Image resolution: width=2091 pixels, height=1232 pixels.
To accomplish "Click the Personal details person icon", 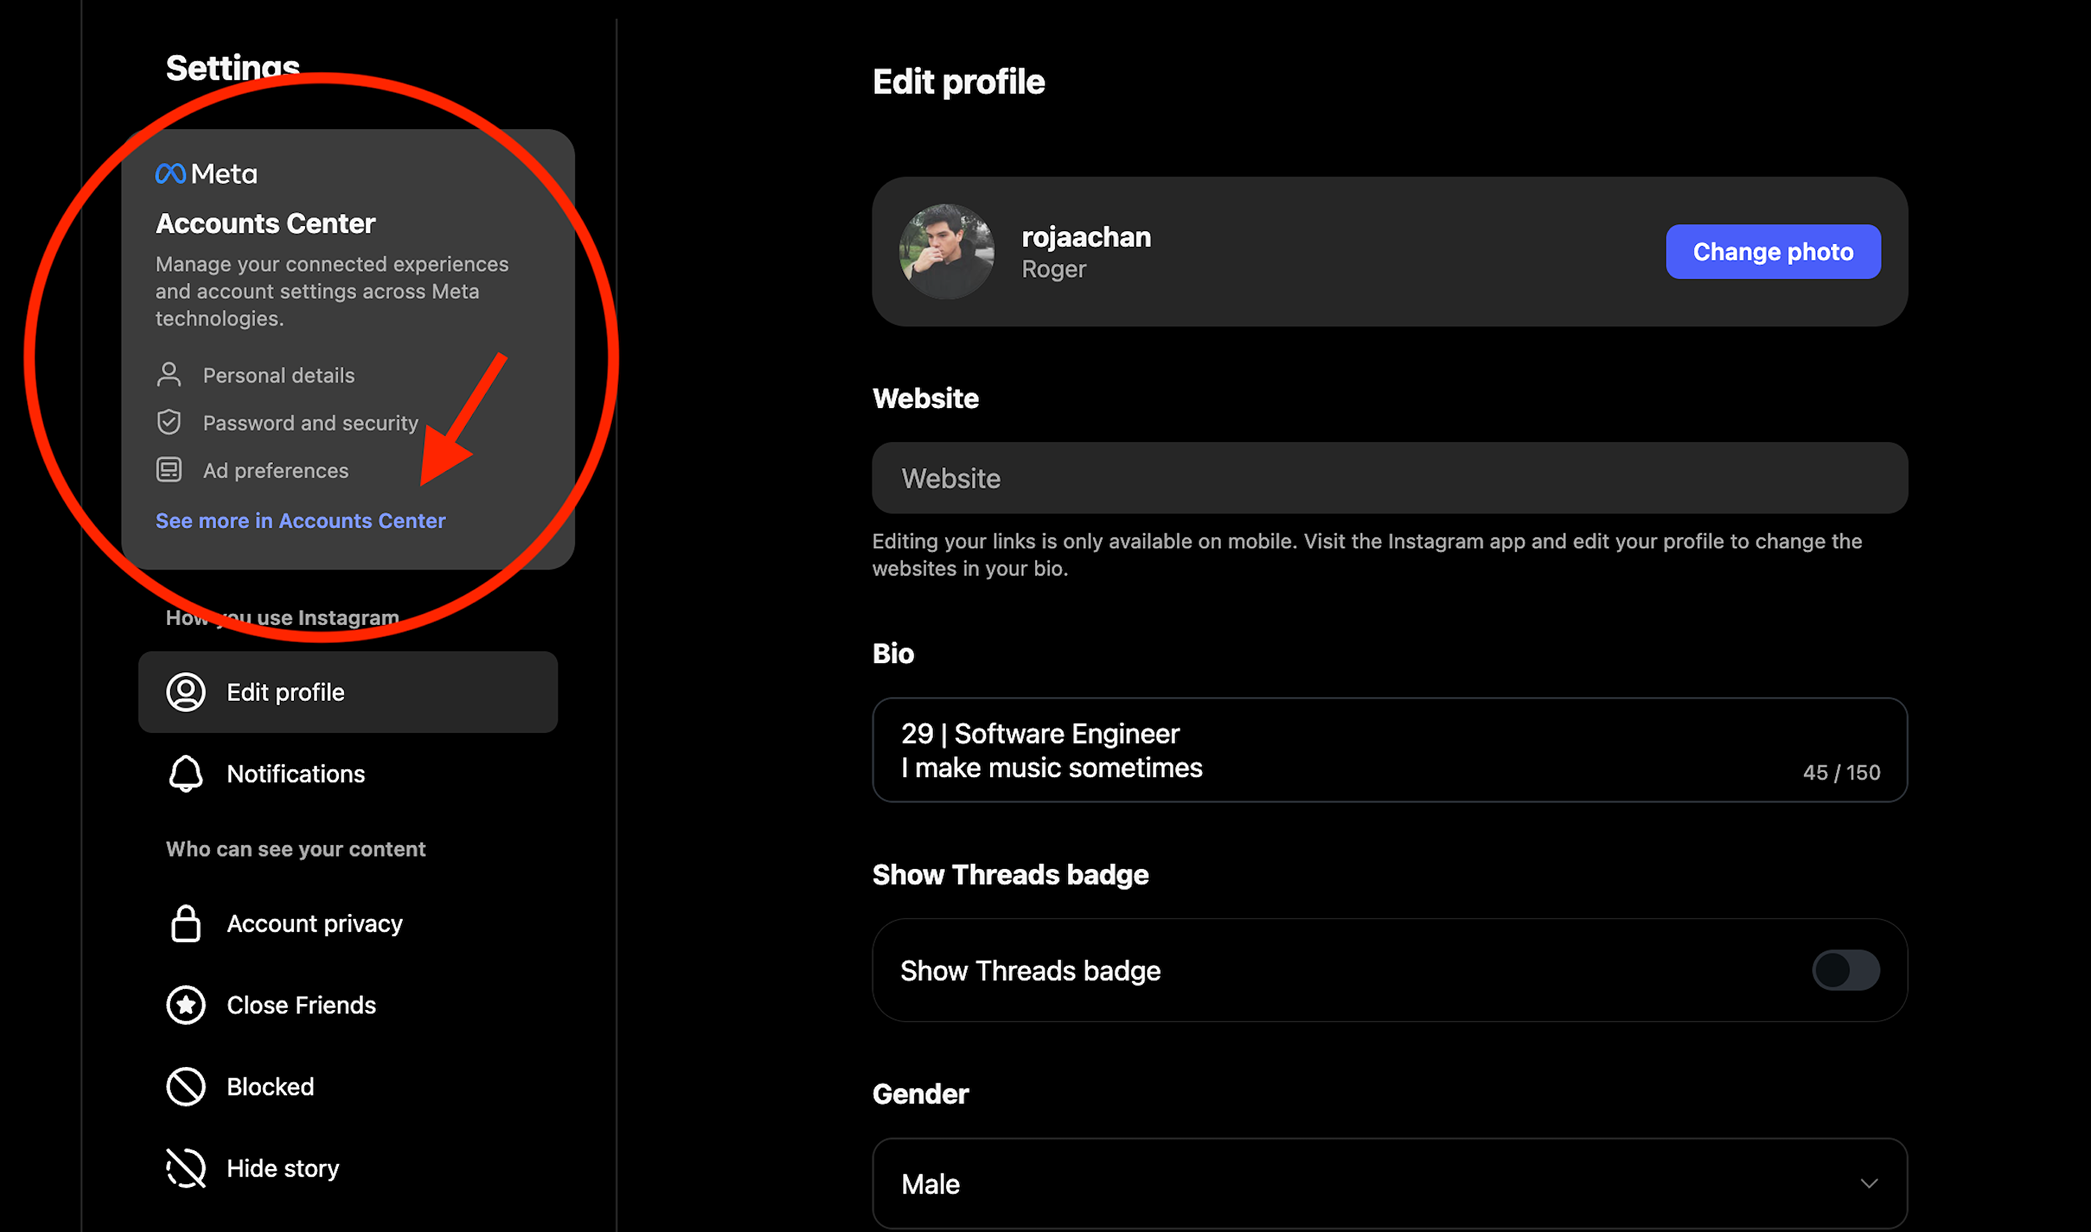I will [169, 375].
